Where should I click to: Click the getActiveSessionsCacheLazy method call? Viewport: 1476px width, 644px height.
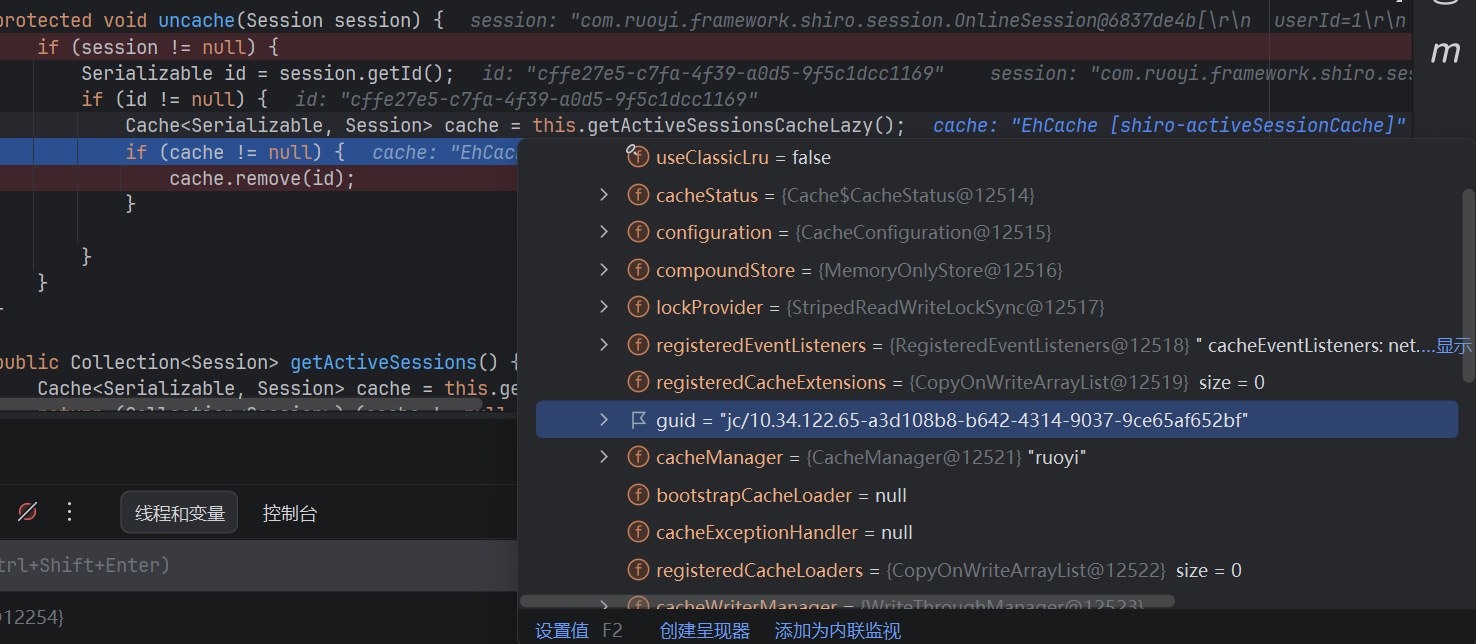(x=738, y=125)
